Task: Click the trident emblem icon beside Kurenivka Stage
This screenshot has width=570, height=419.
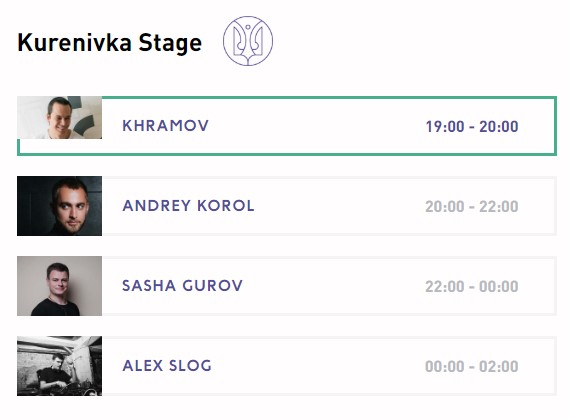Action: pos(248,41)
